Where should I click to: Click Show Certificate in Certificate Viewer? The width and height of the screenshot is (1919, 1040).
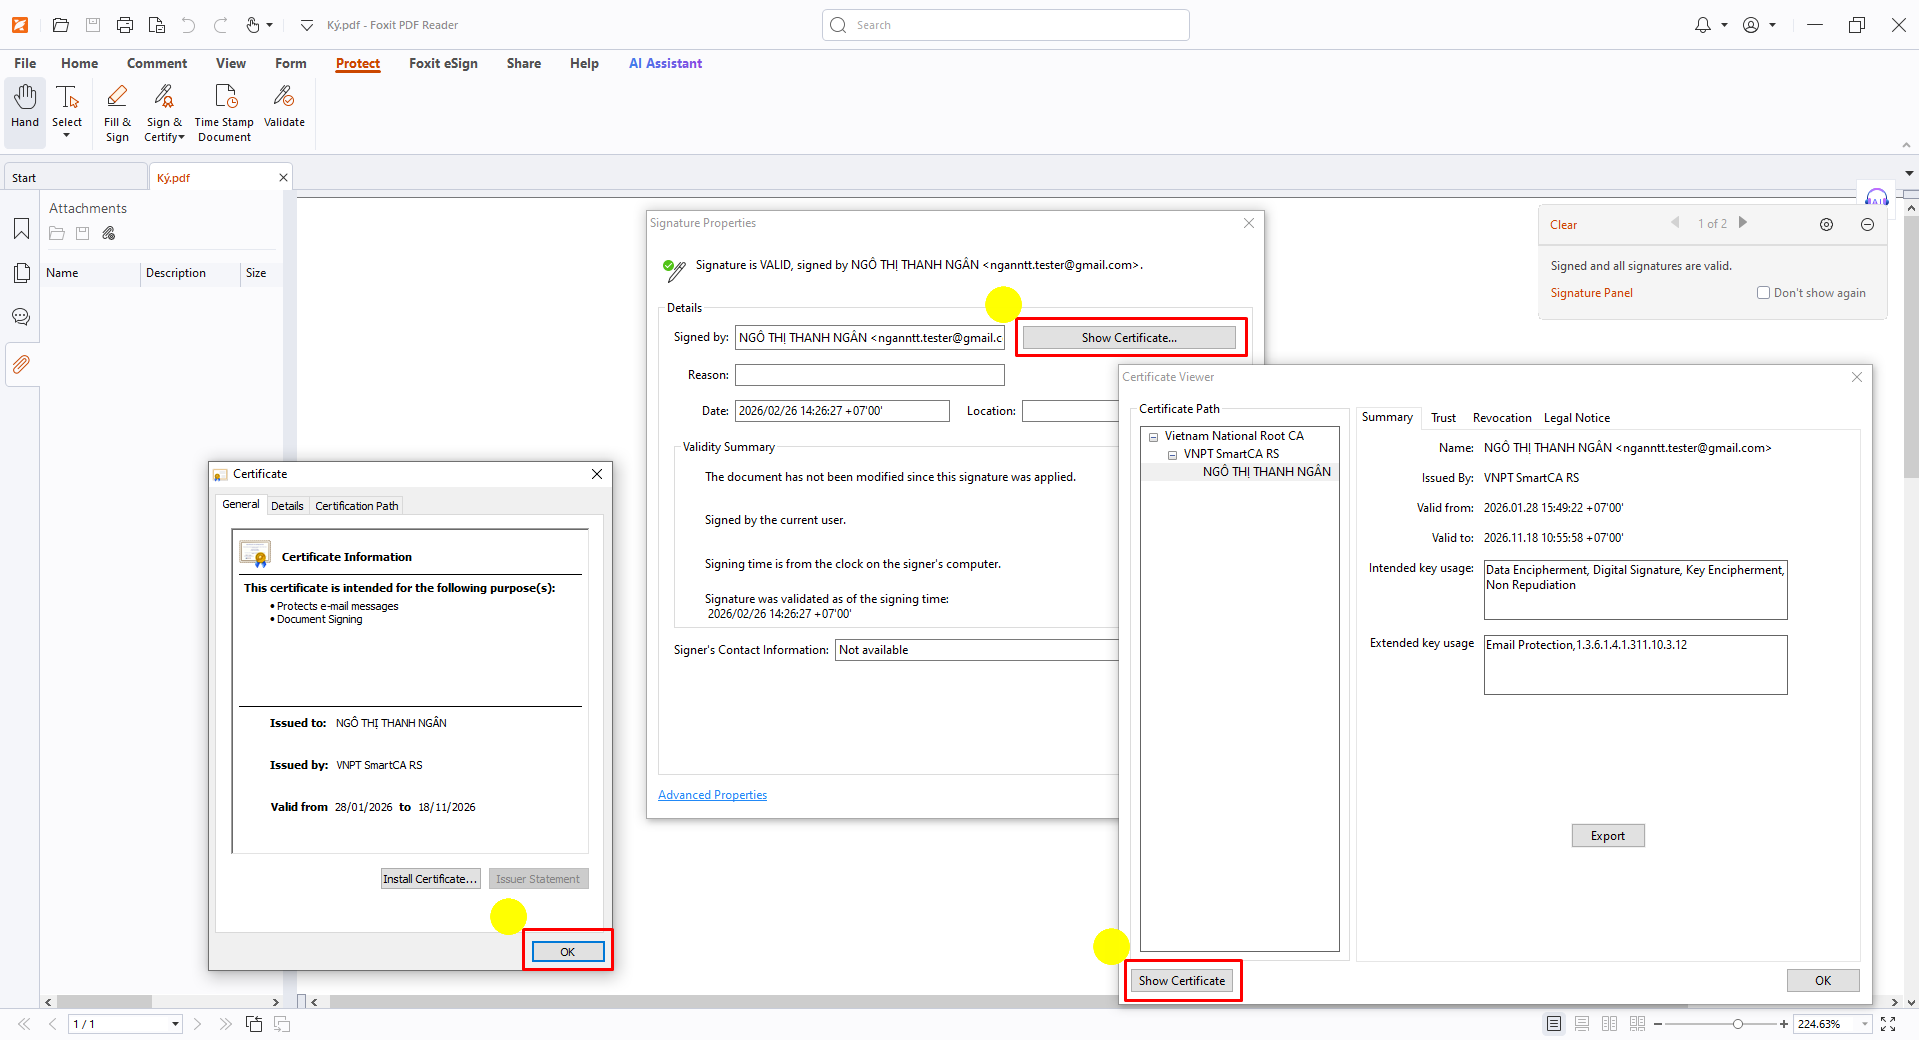click(1182, 981)
